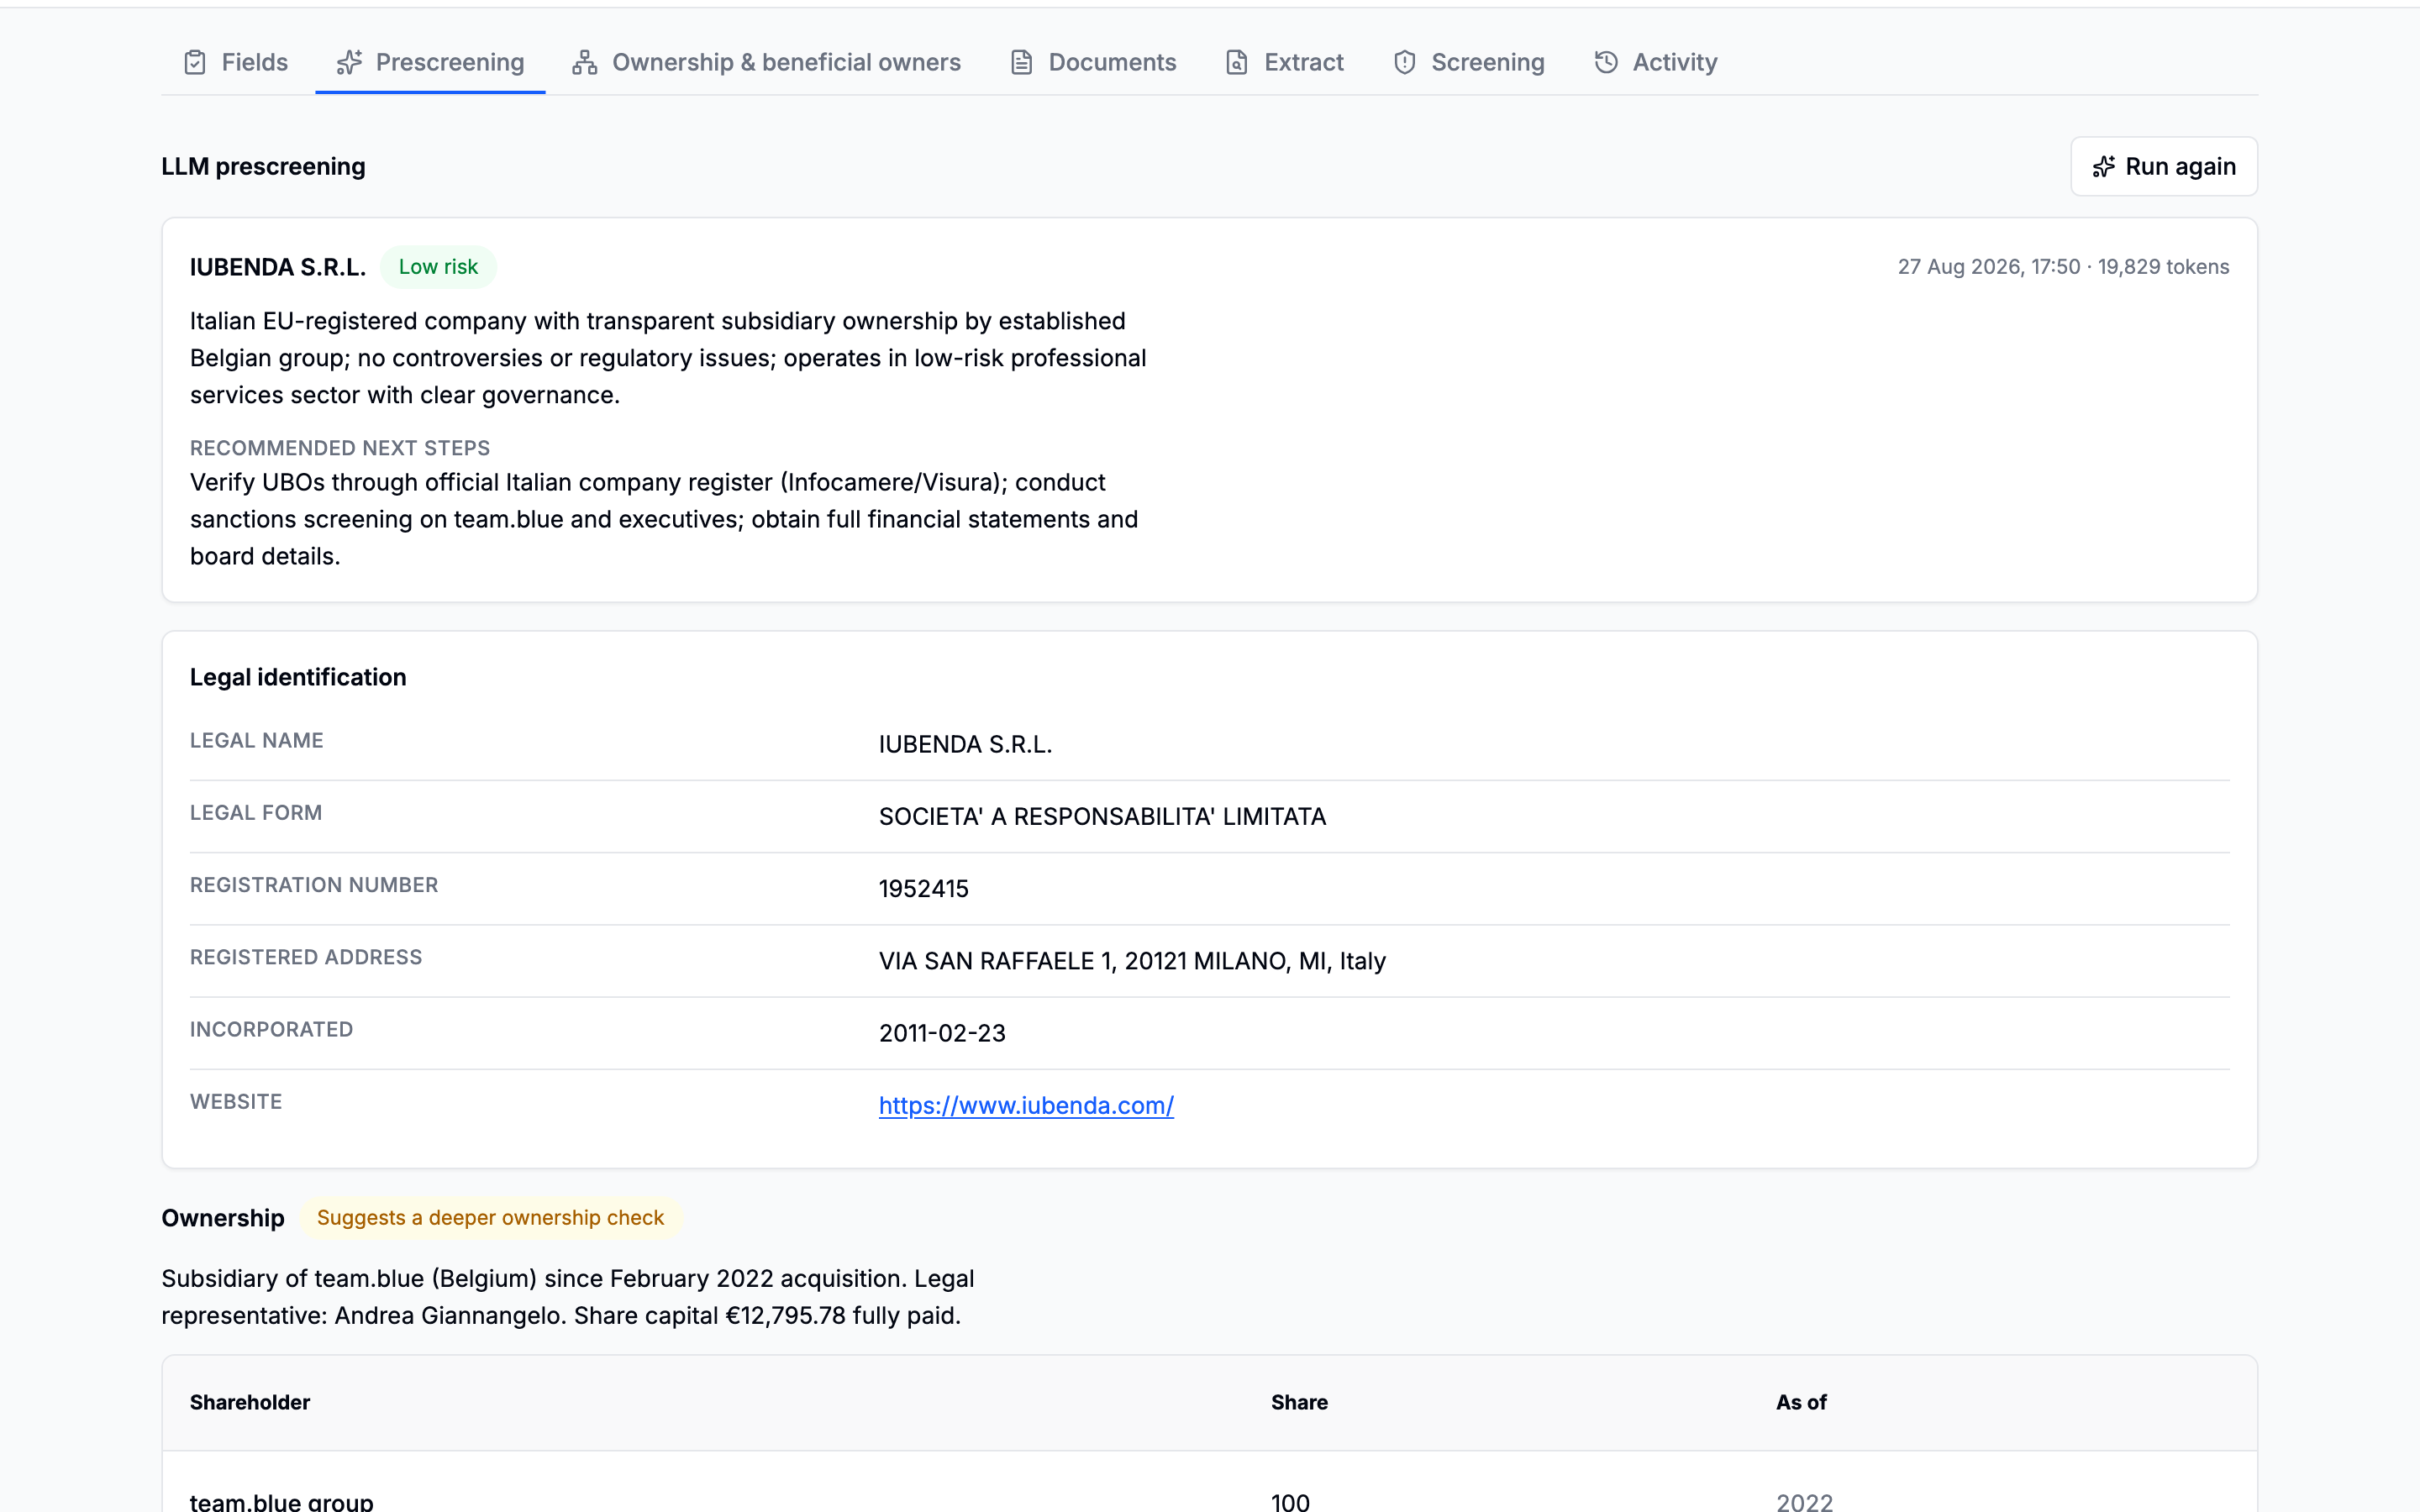Click the Share column header
The image size is (2420, 1512).
point(1299,1402)
